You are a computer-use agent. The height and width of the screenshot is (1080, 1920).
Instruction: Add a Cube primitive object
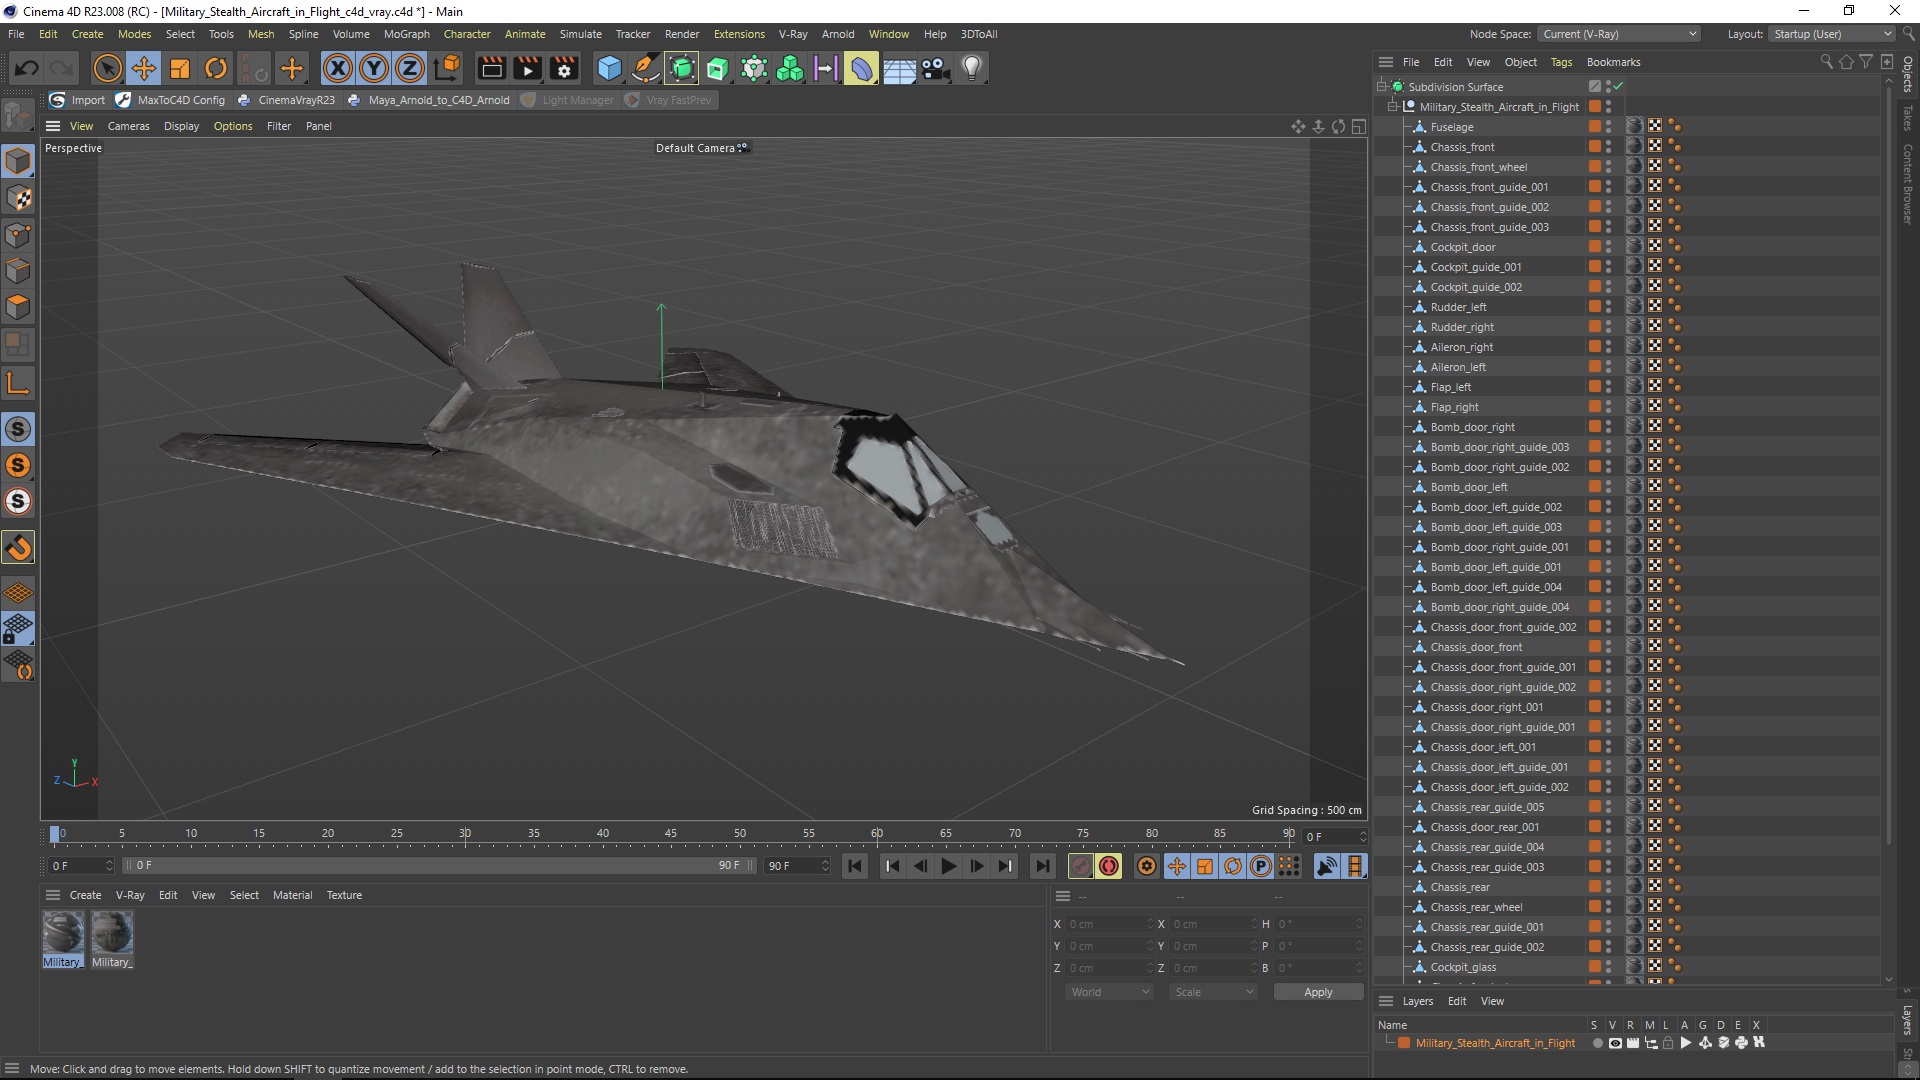click(609, 68)
